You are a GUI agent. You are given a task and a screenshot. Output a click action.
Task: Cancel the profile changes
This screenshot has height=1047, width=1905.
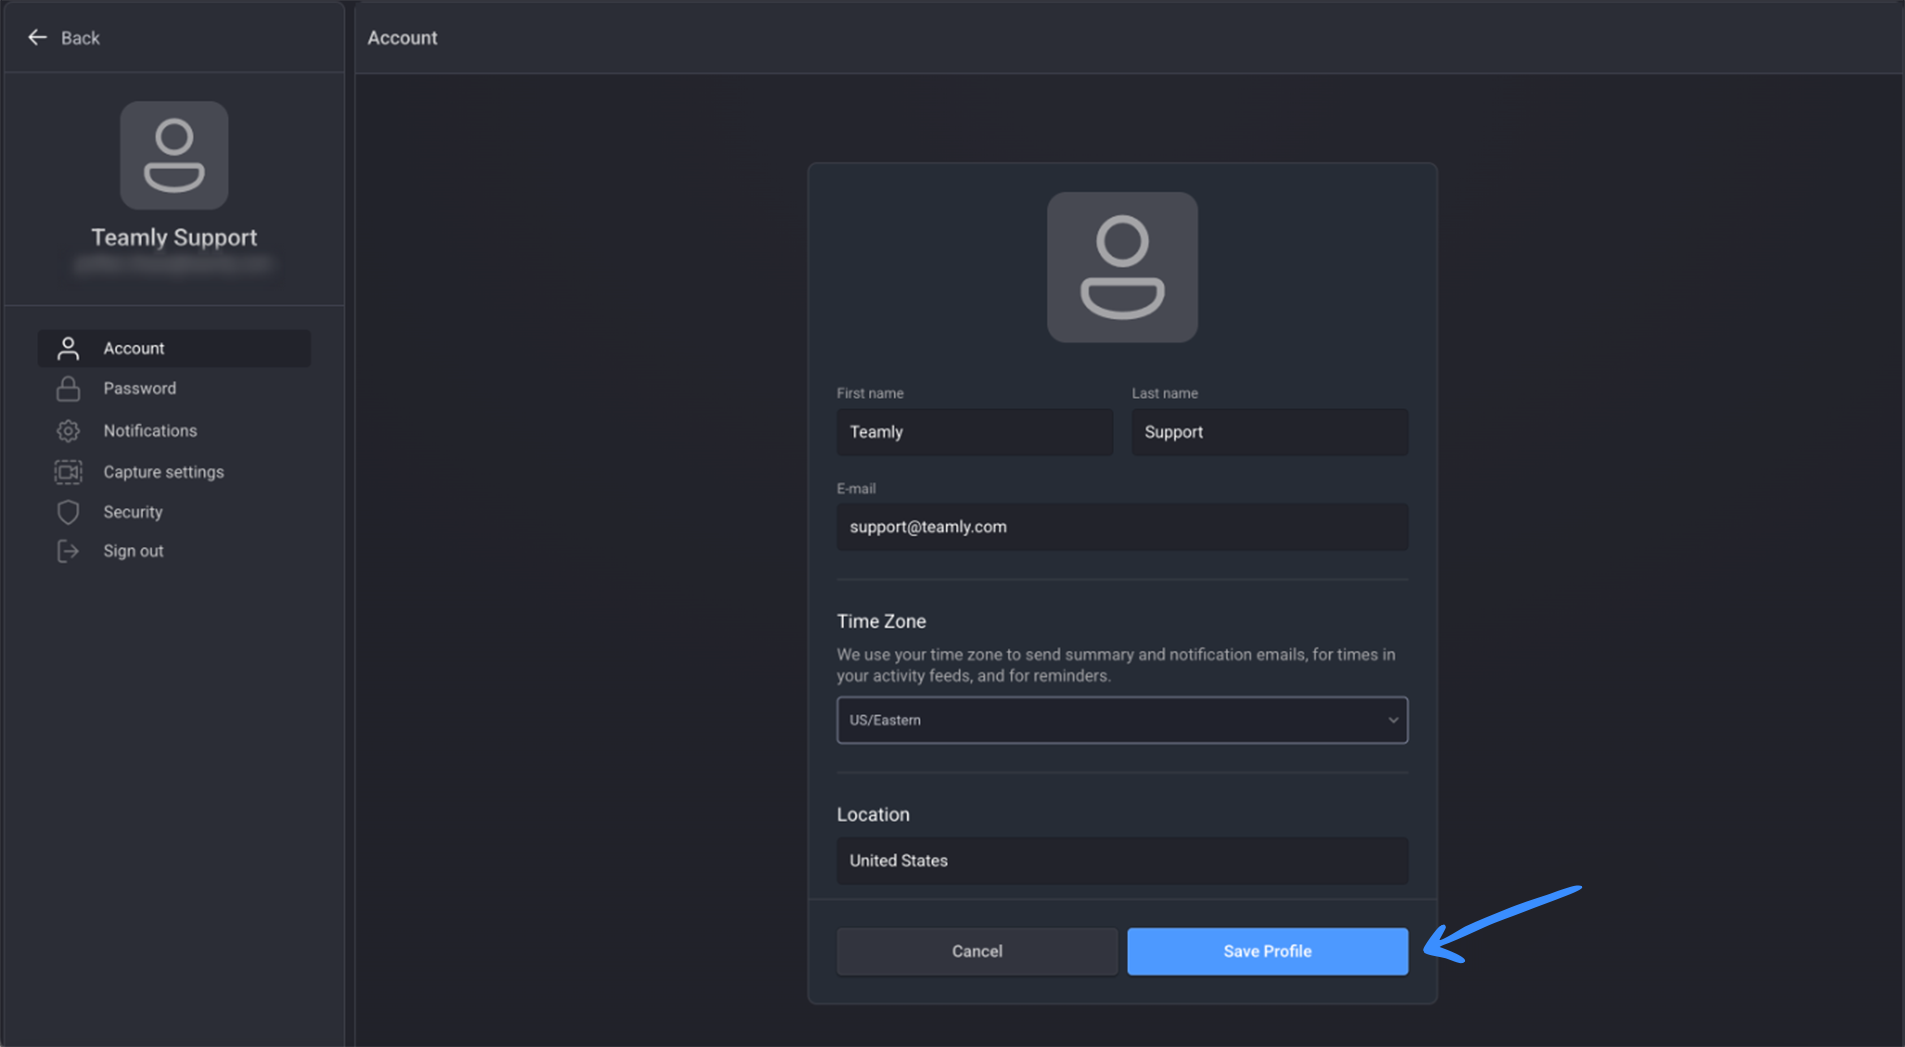[977, 951]
